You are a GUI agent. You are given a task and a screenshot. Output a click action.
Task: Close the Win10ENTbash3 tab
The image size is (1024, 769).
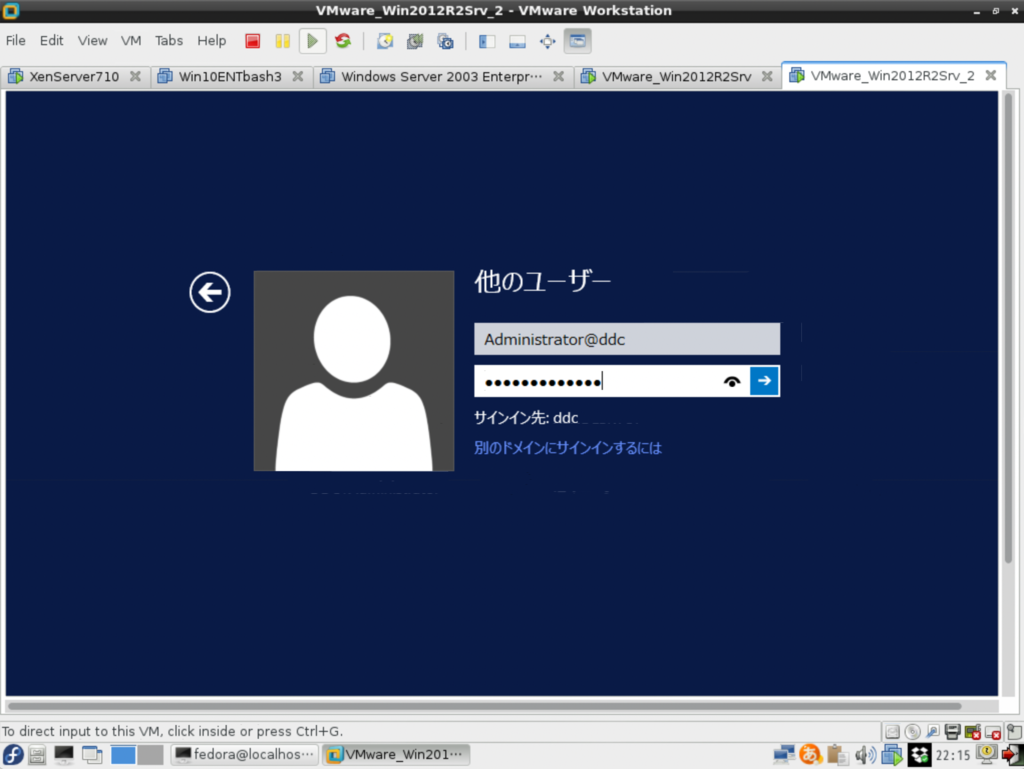[298, 76]
